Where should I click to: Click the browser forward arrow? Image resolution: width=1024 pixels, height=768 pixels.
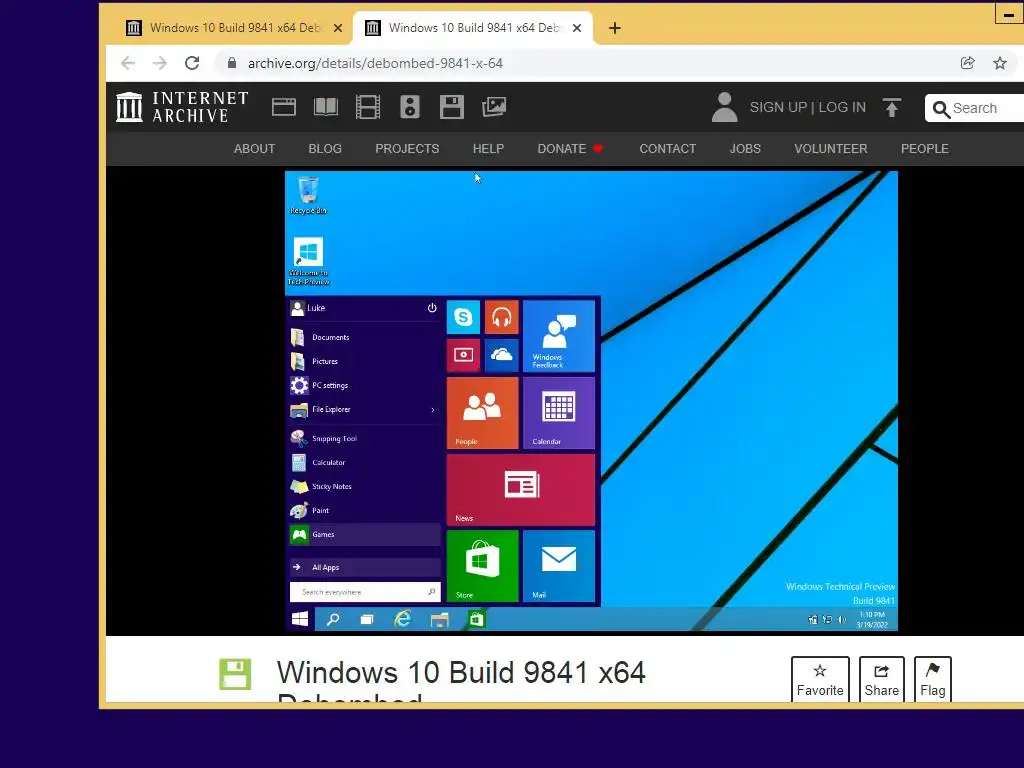point(160,63)
